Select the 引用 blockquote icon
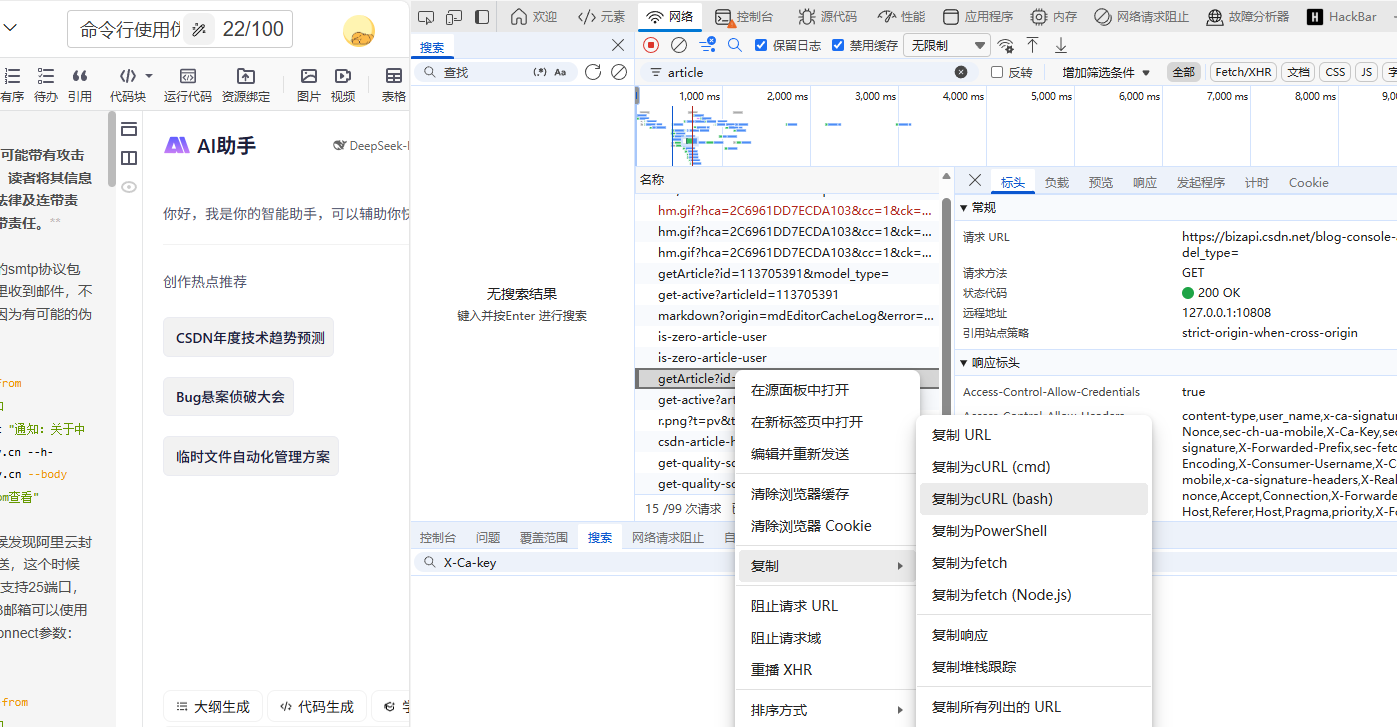The height and width of the screenshot is (727, 1397). (81, 78)
